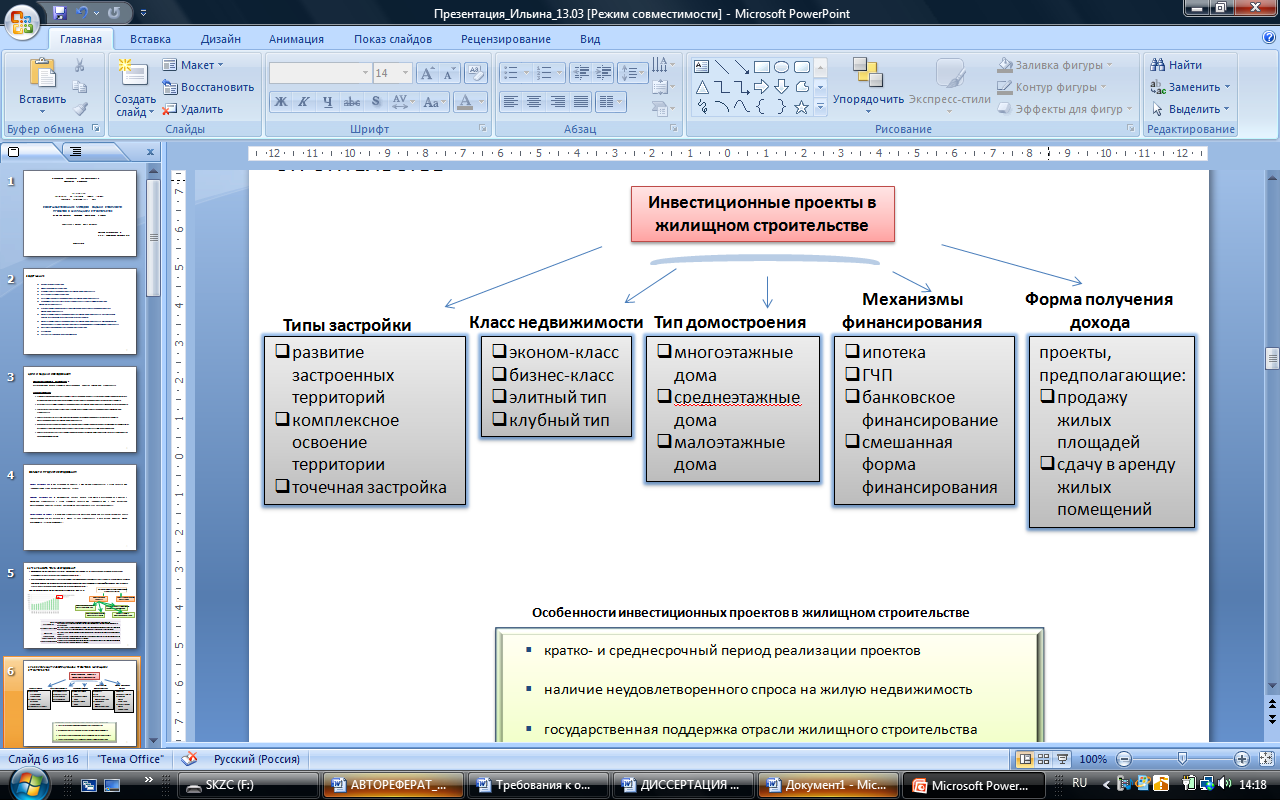Save the presentation from Quick Access toolbar
The image size is (1280, 800).
60,13
